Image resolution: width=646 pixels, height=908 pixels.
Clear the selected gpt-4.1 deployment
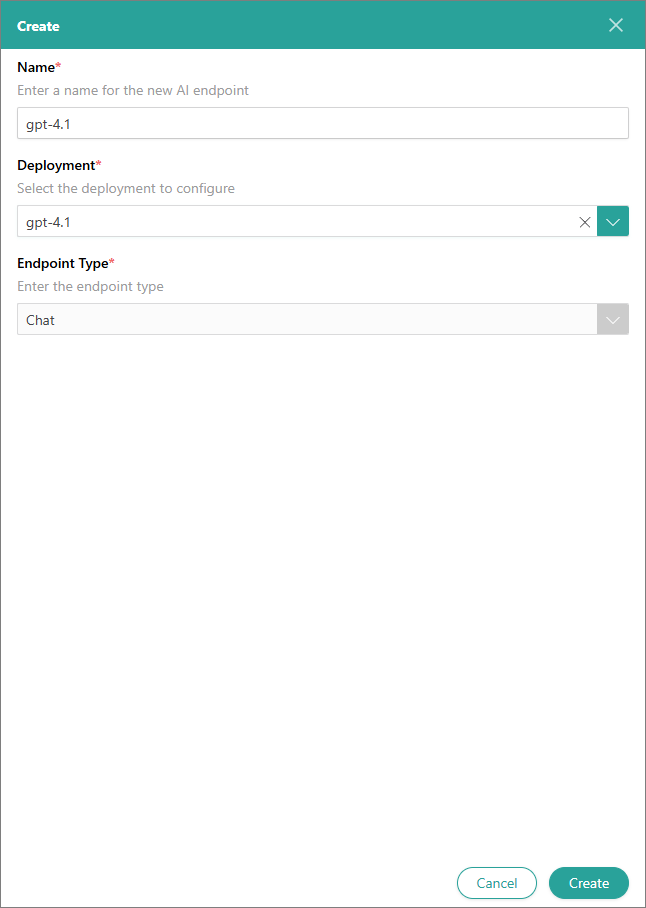tap(585, 222)
